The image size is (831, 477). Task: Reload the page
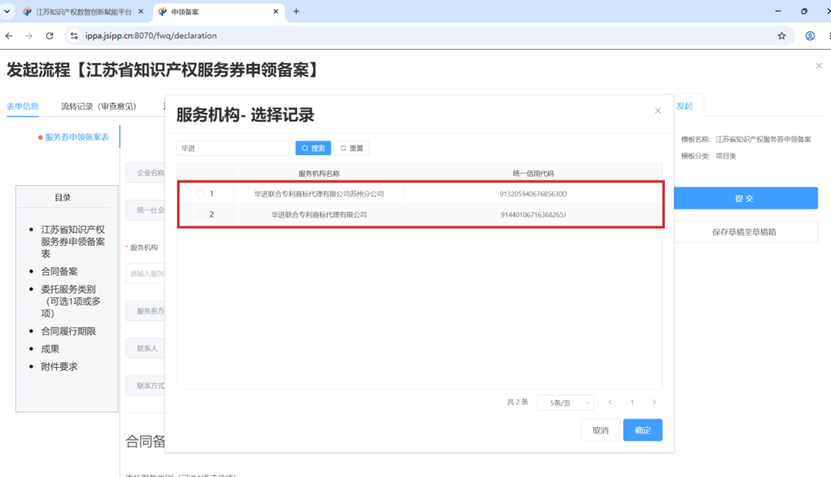pyautogui.click(x=49, y=36)
